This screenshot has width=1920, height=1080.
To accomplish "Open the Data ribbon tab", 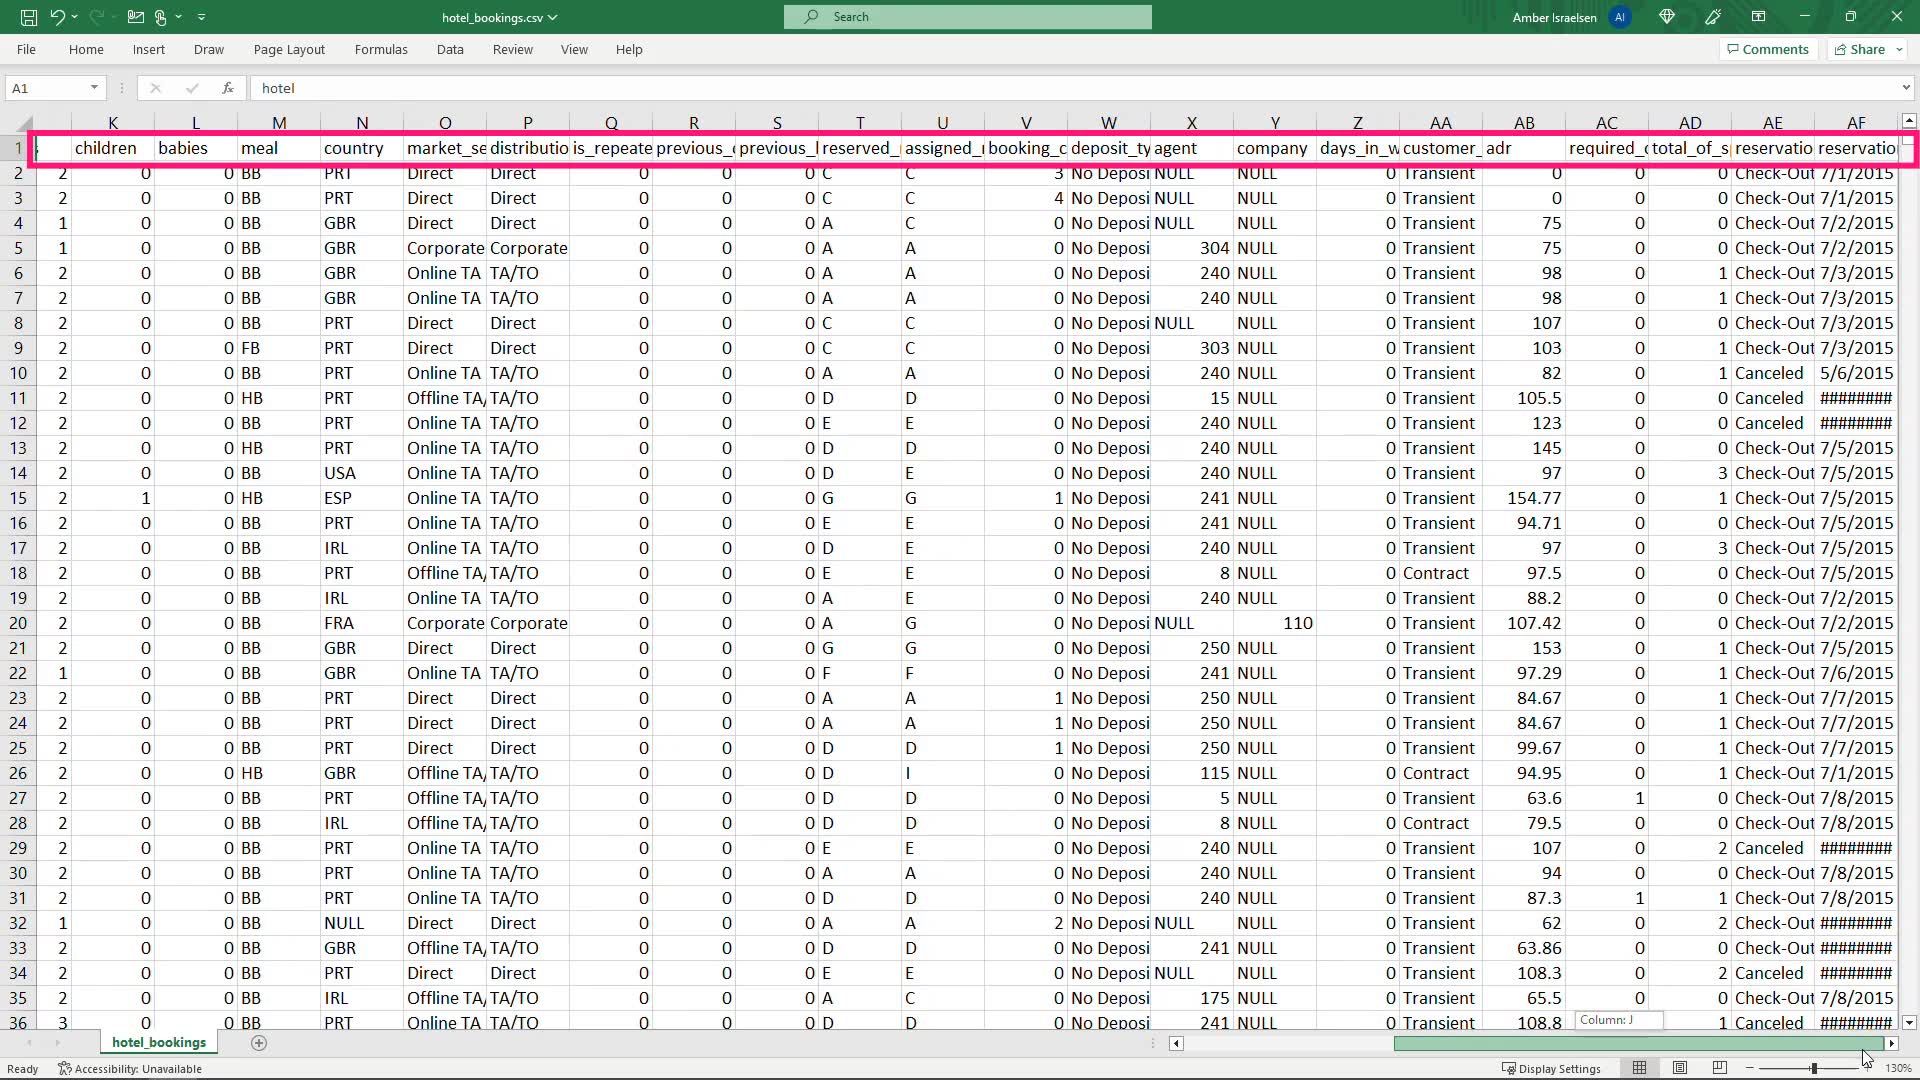I will click(450, 49).
